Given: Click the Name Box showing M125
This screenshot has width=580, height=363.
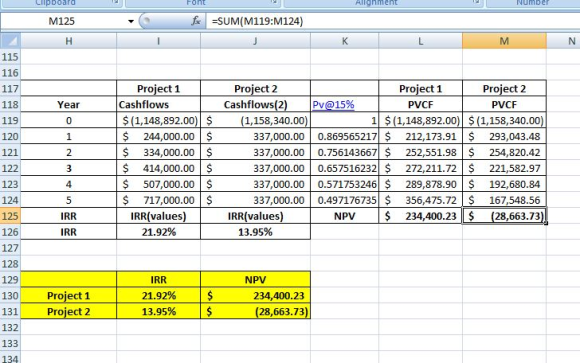Looking at the screenshot, I should coord(63,21).
